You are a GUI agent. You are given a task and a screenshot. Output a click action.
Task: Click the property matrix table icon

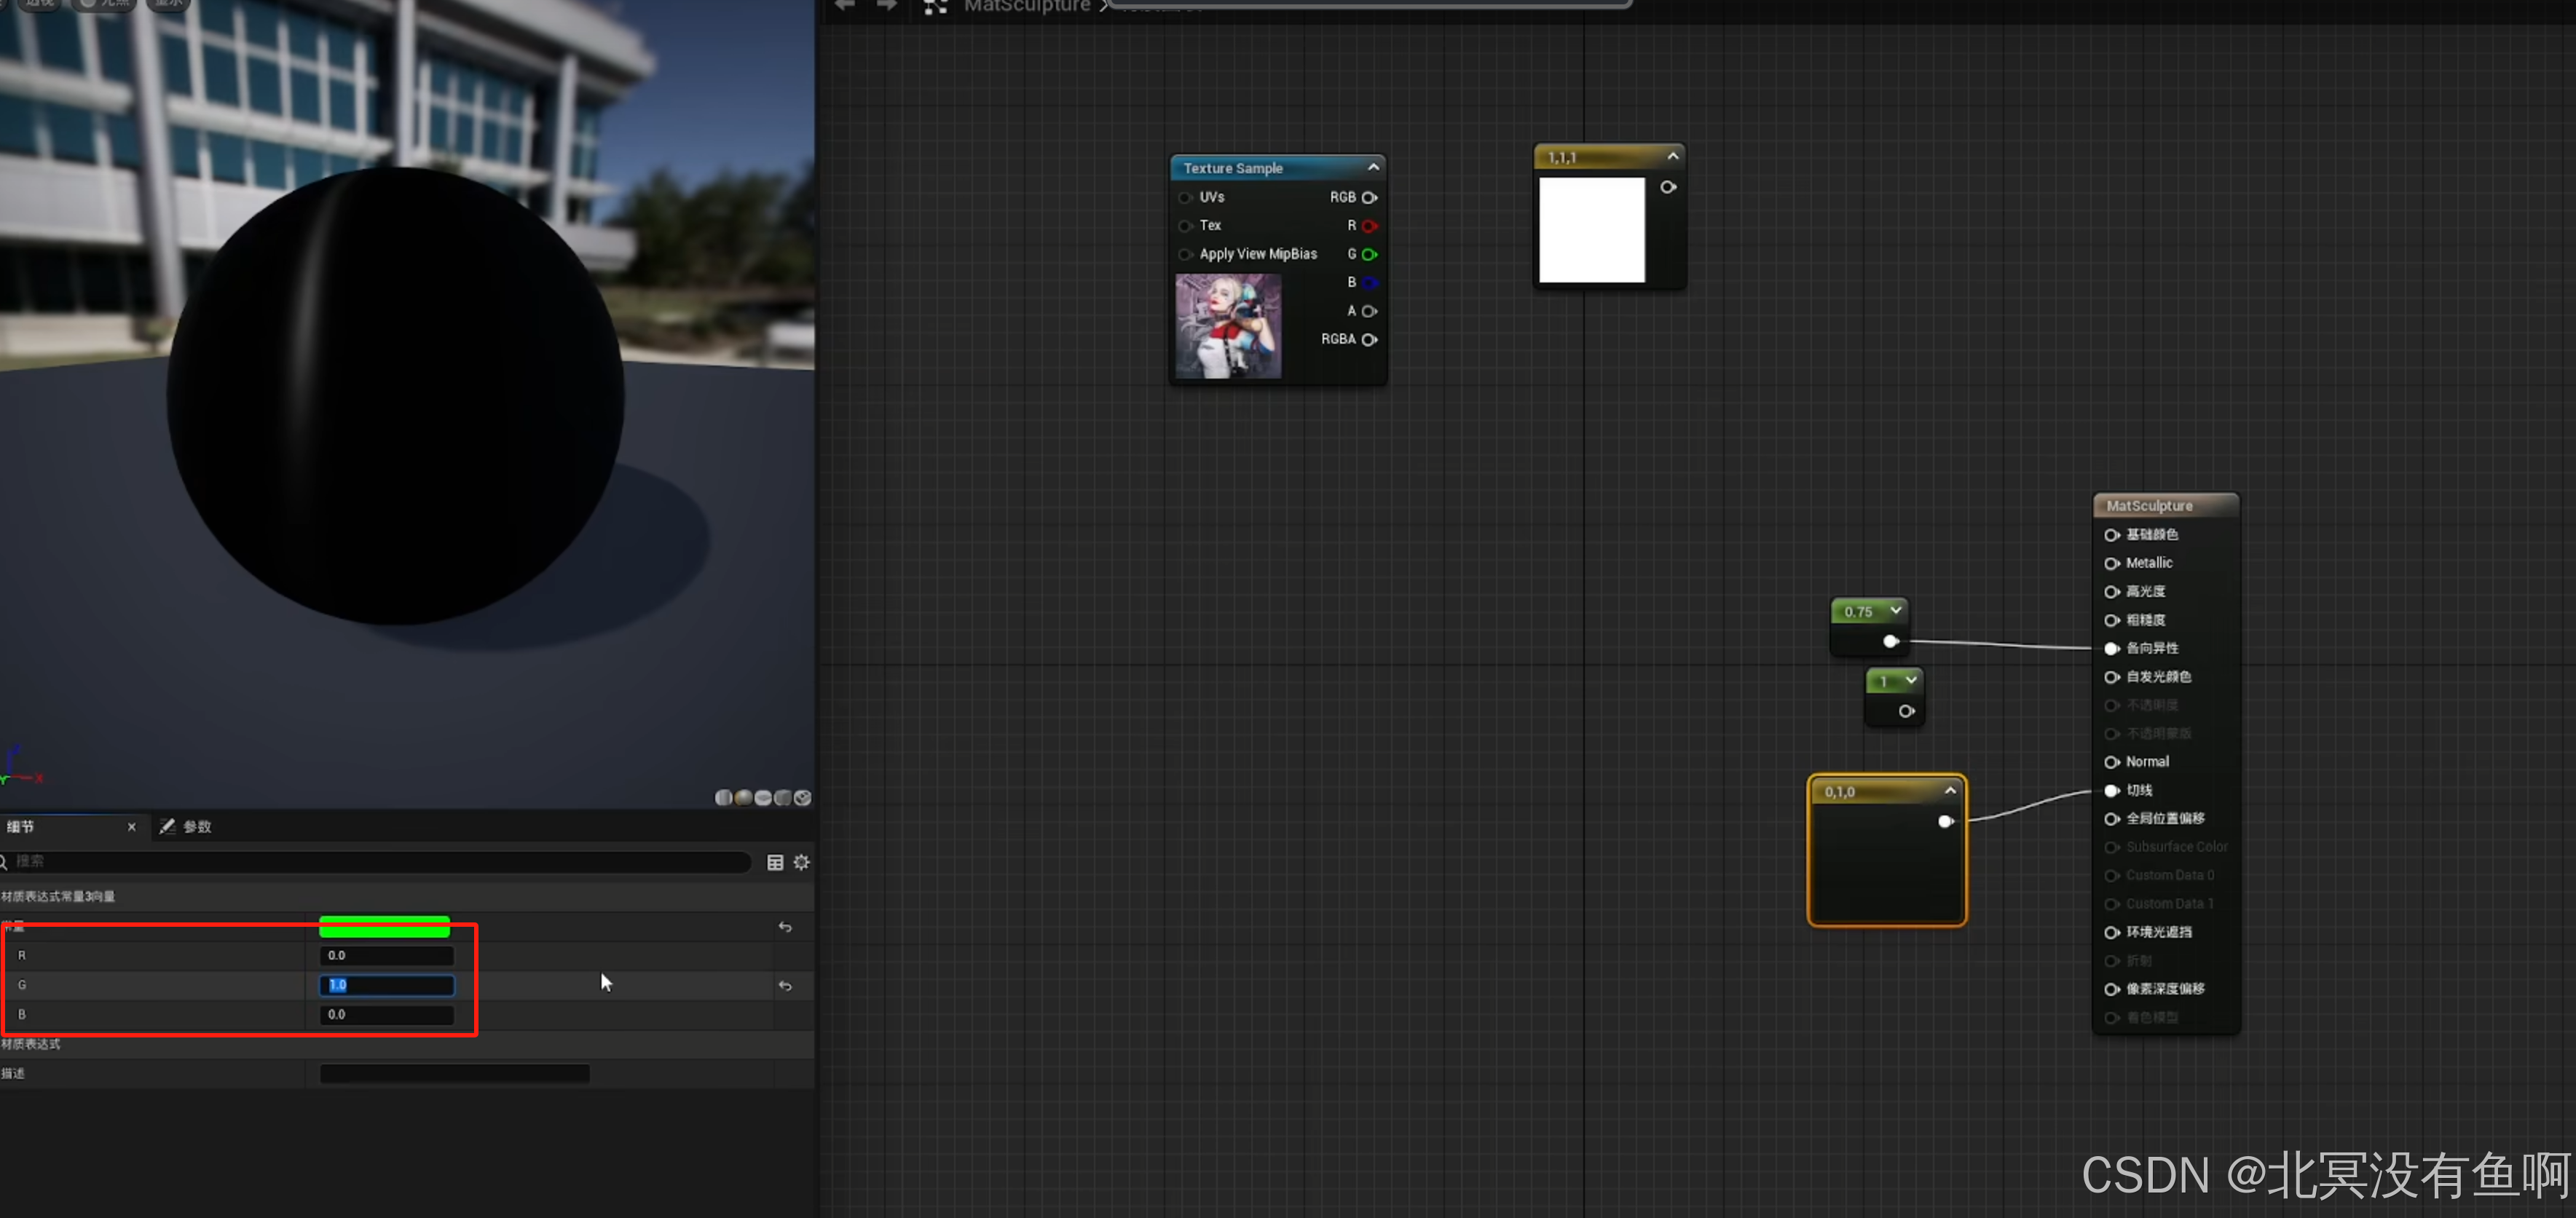(x=775, y=862)
